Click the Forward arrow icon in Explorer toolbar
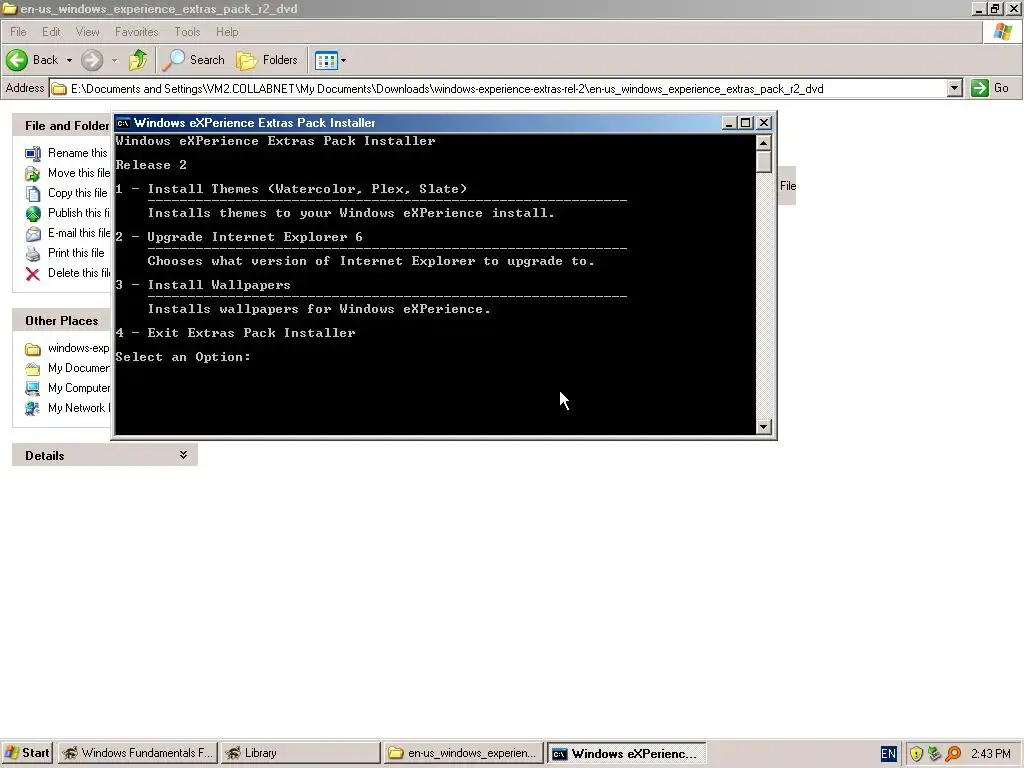The image size is (1024, 768). tap(92, 60)
